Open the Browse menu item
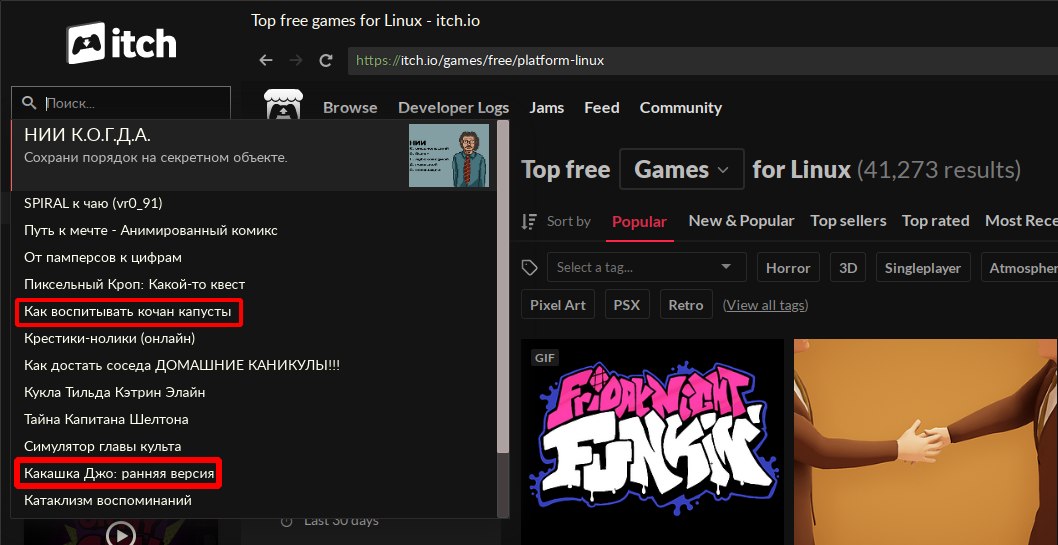The image size is (1058, 545). 350,108
